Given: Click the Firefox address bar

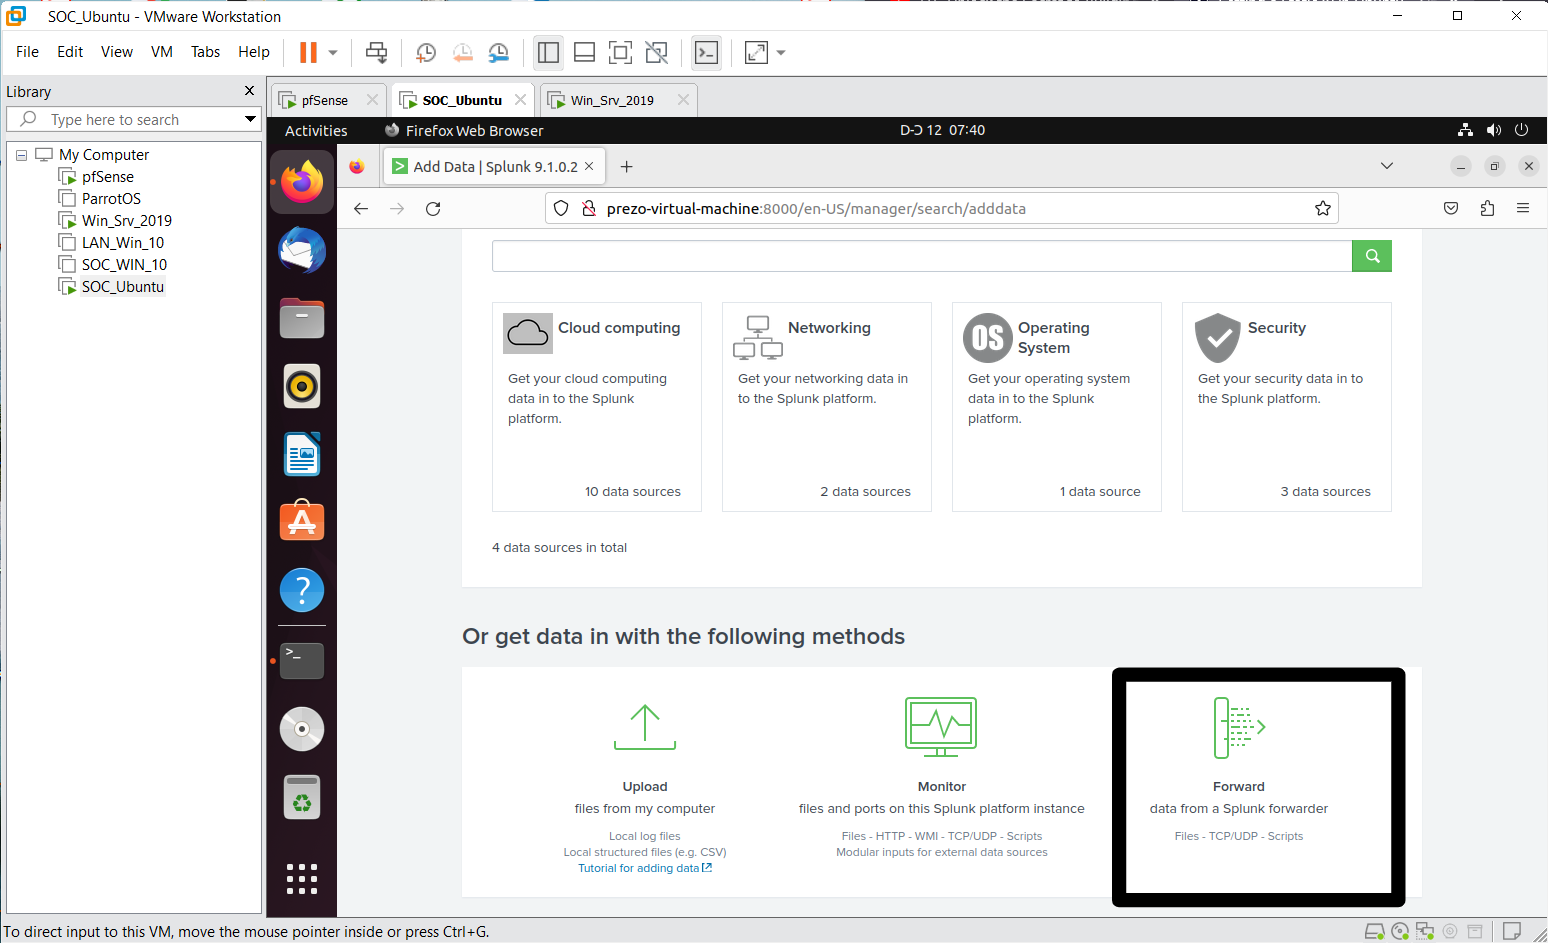Looking at the screenshot, I should pos(942,208).
